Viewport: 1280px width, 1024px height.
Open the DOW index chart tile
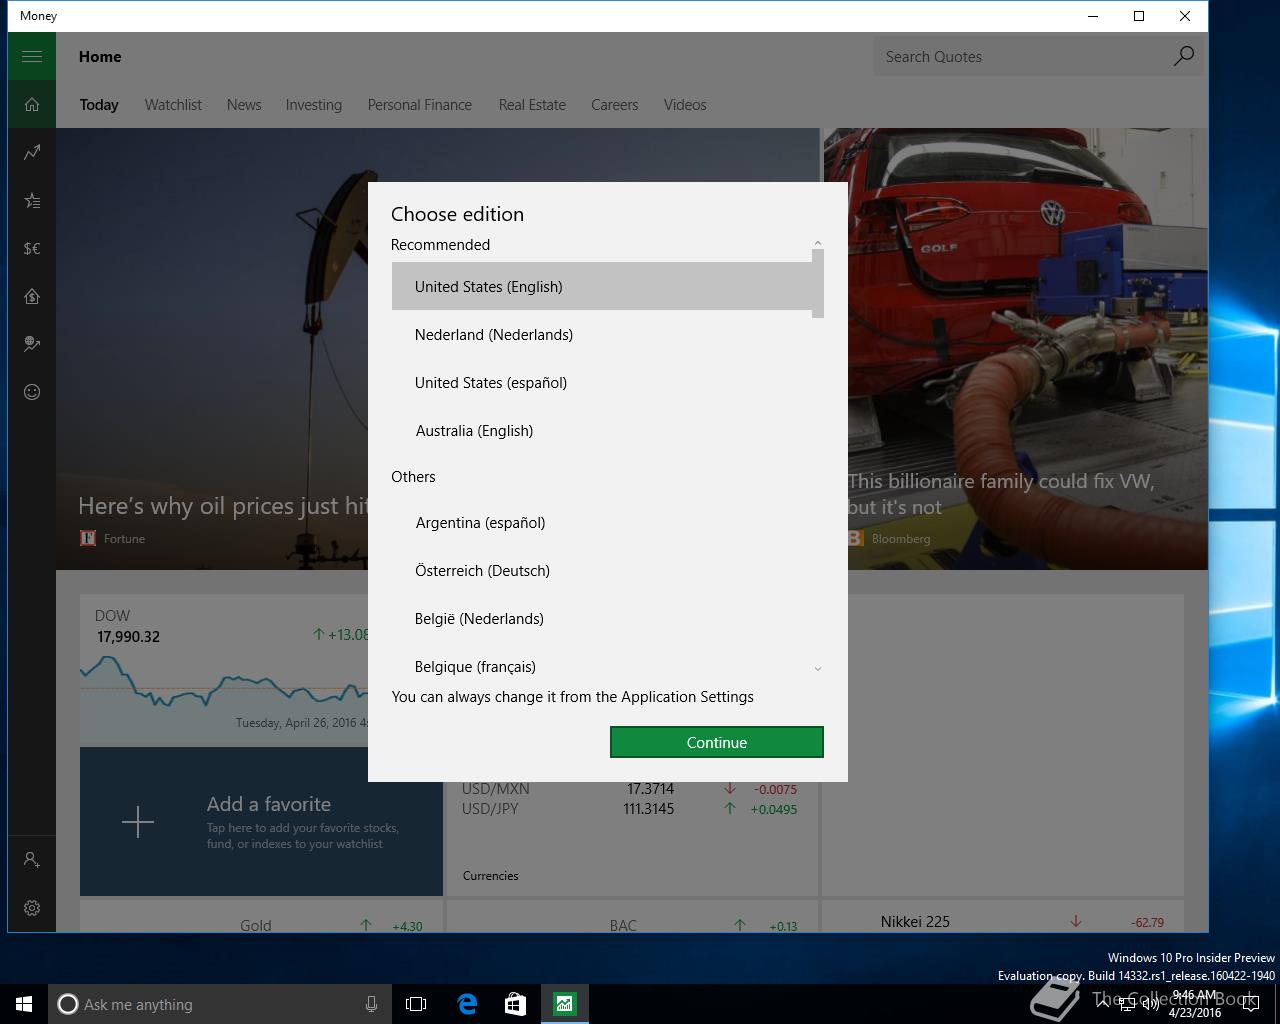coord(225,670)
